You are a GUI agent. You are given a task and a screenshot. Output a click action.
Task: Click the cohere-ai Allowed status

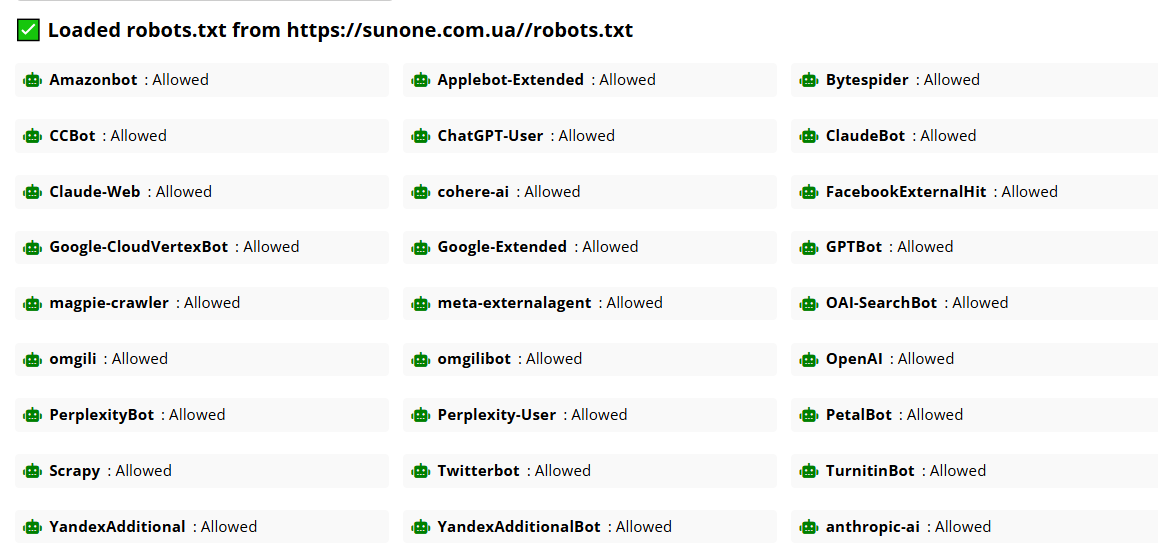click(552, 192)
